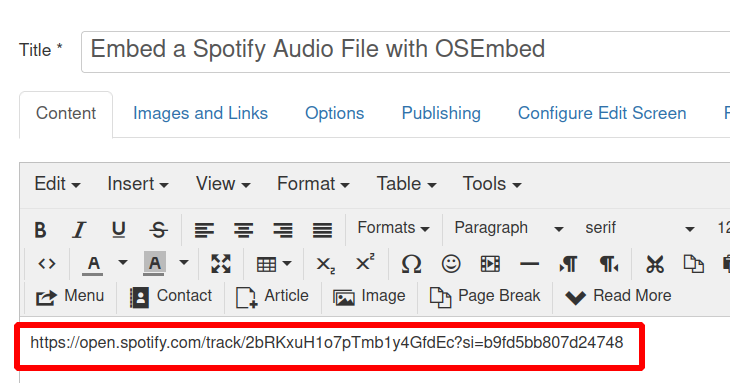Toggle strikethrough formatting

point(158,229)
